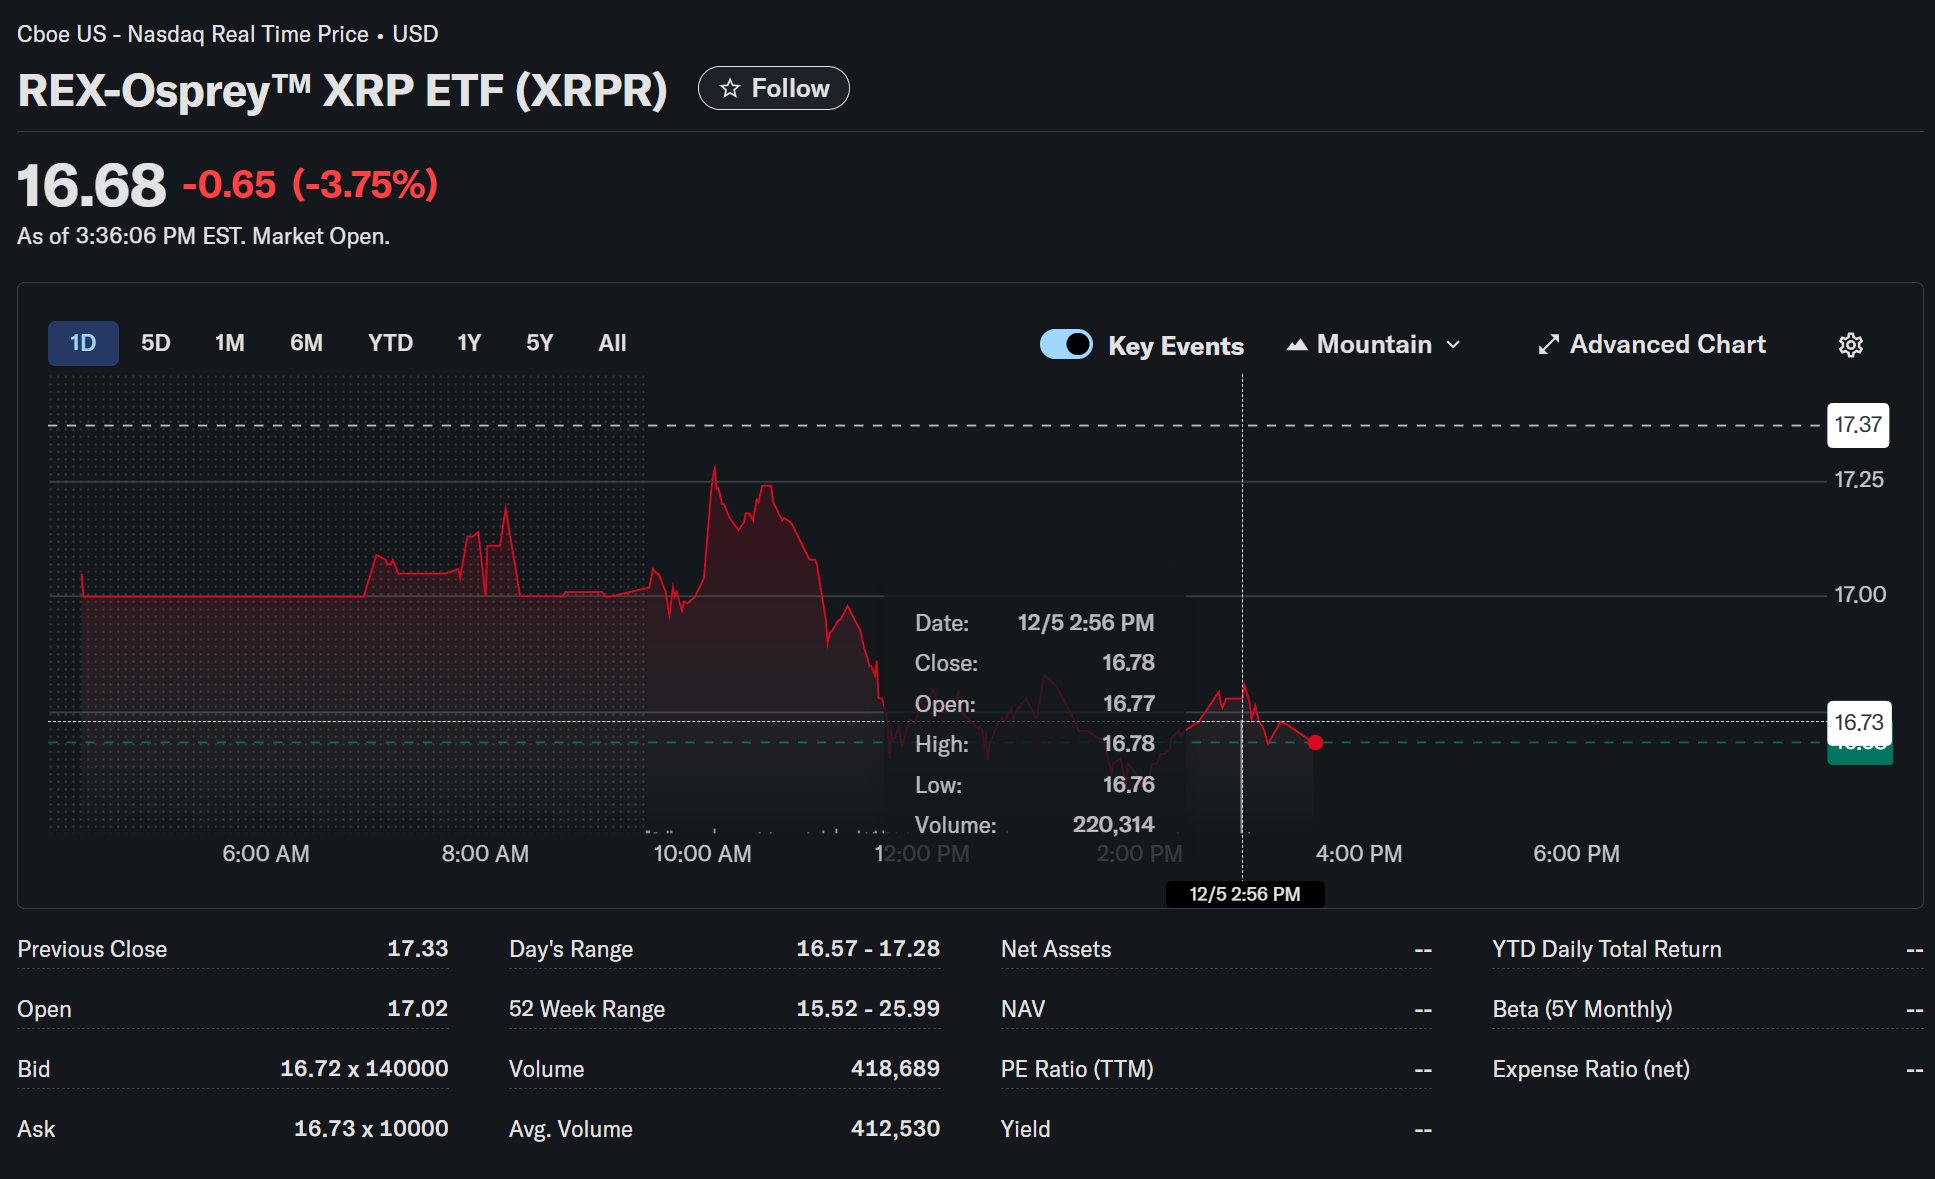Choose the 6M chart range

pos(306,343)
